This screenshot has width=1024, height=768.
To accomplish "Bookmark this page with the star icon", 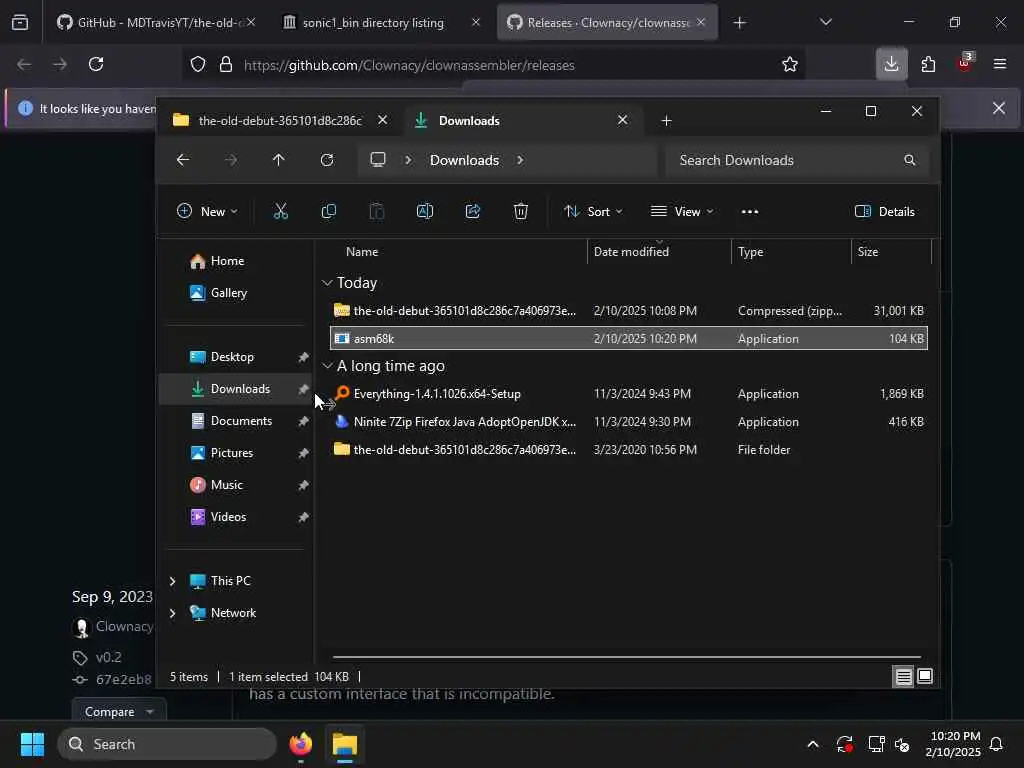I will pos(790,65).
